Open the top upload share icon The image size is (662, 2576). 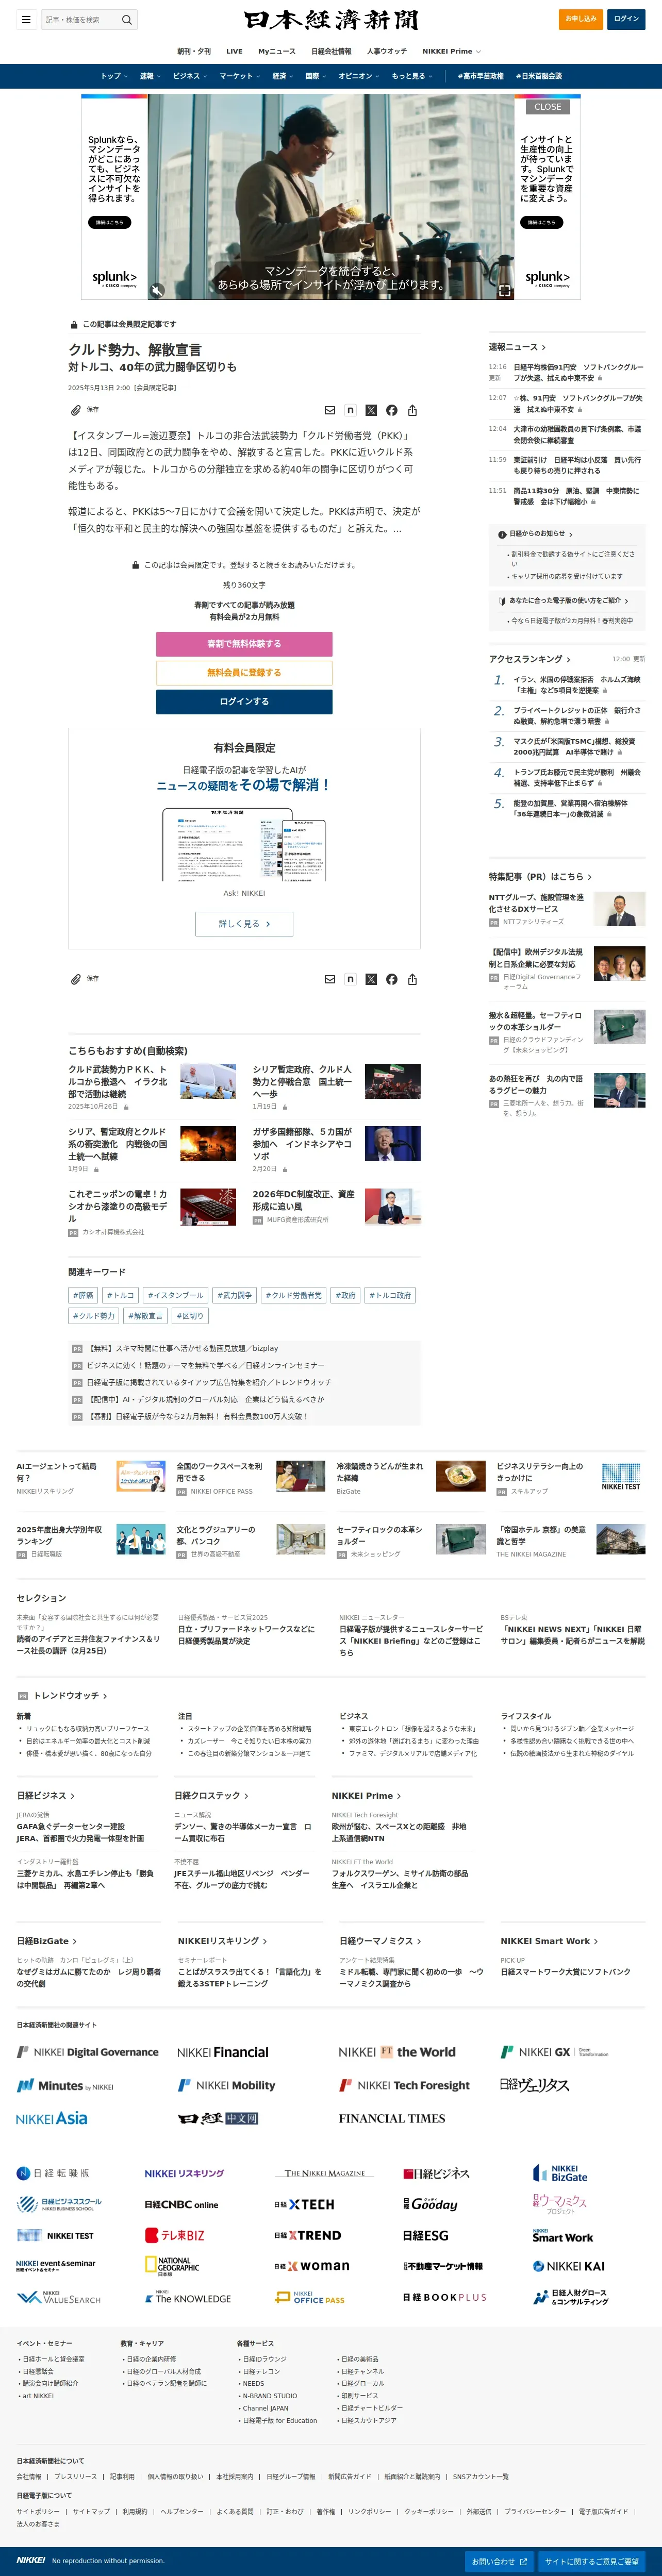pos(412,410)
